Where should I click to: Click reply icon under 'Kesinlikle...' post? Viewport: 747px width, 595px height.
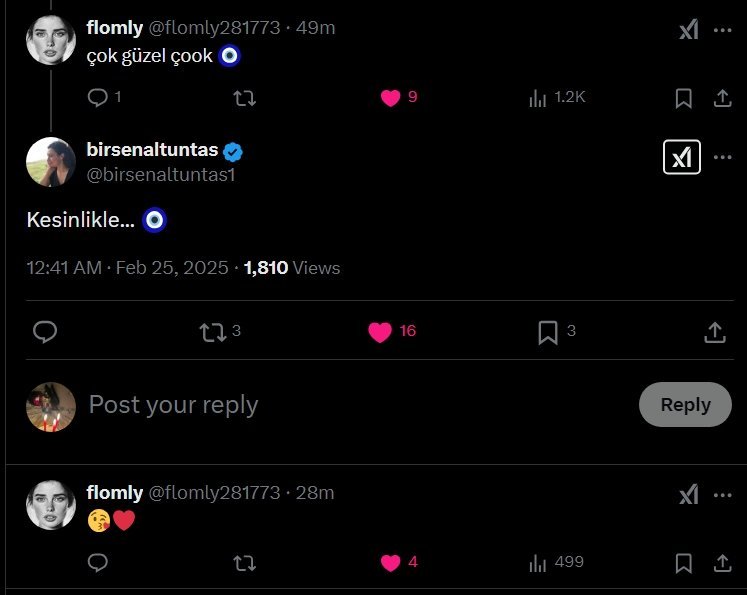(44, 332)
